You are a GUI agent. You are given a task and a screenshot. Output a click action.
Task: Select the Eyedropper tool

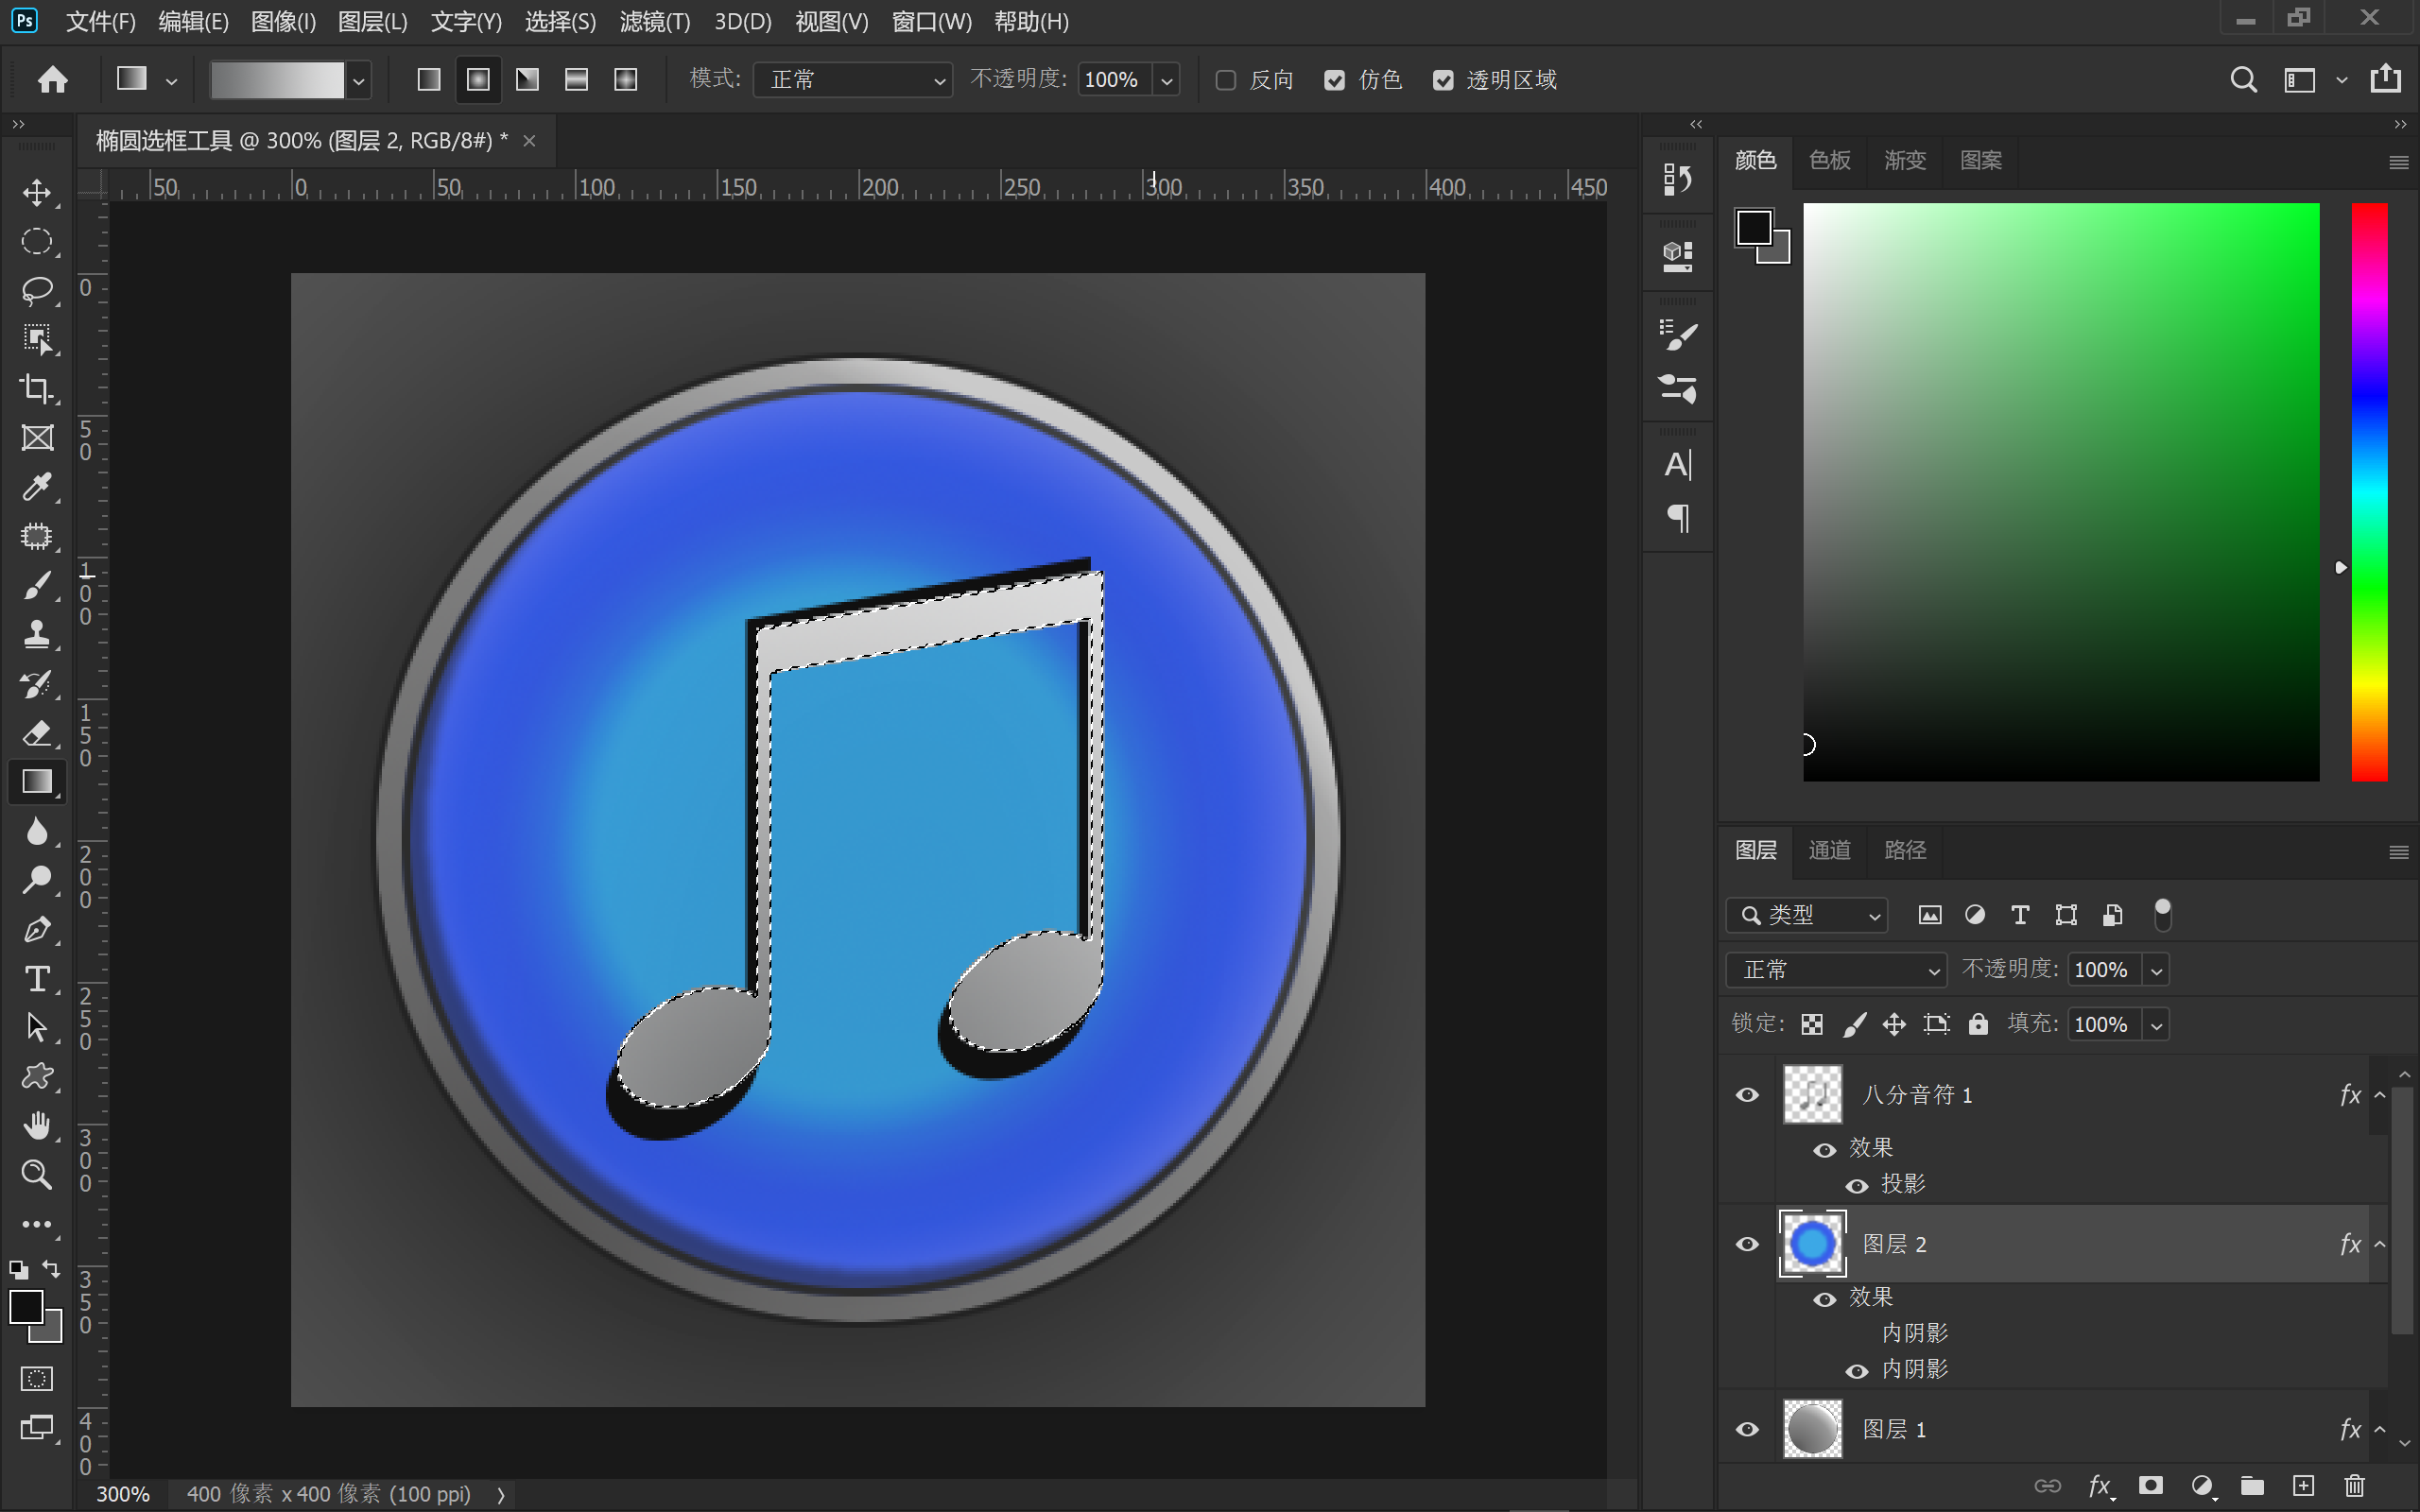point(37,487)
